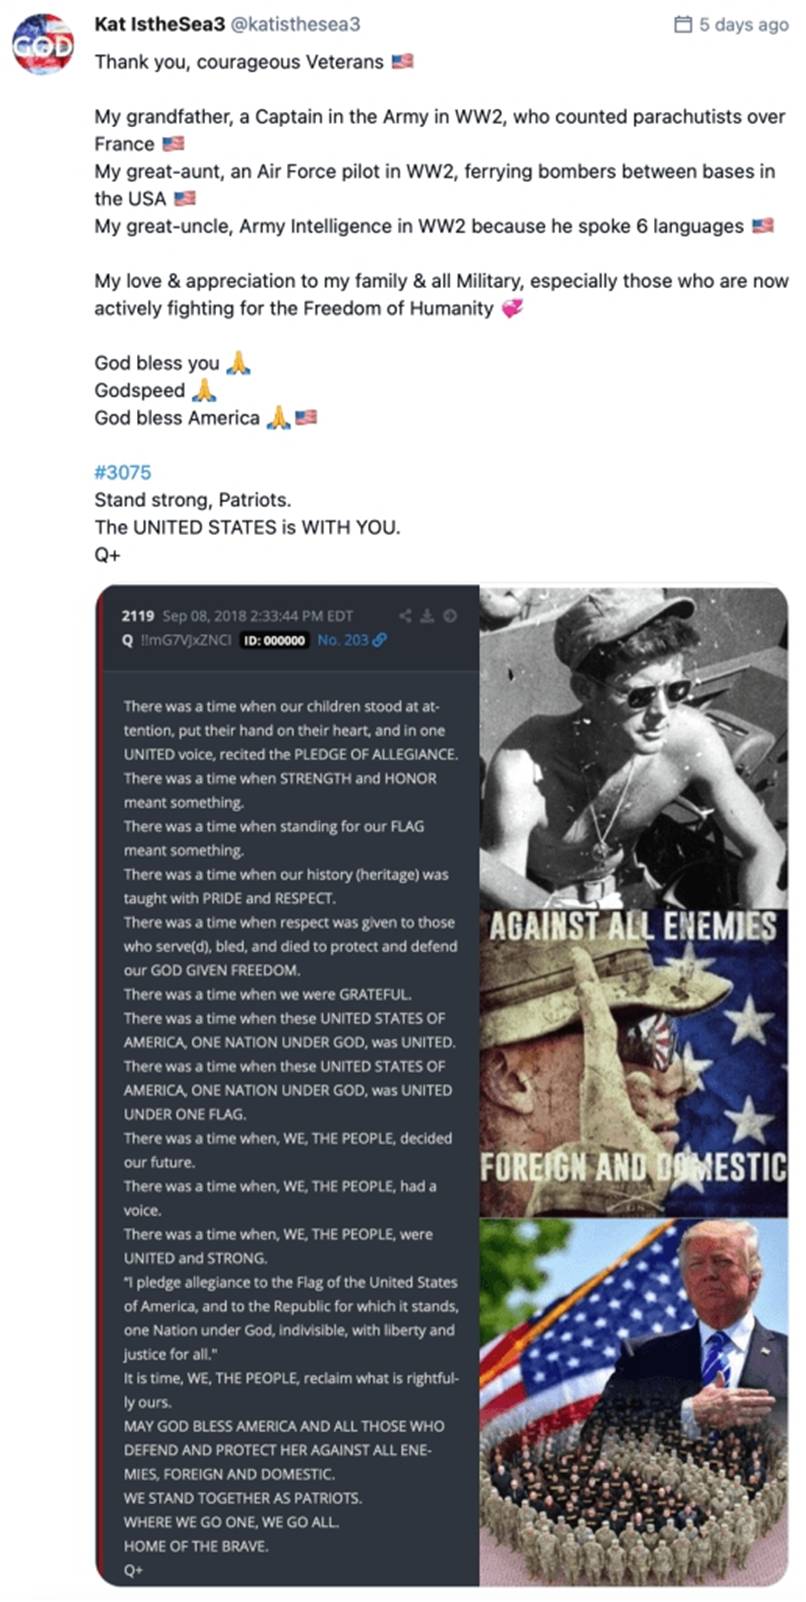Viewport: 806px width, 1602px height.
Task: Click the chain link icon beside No. 203
Action: coord(380,640)
